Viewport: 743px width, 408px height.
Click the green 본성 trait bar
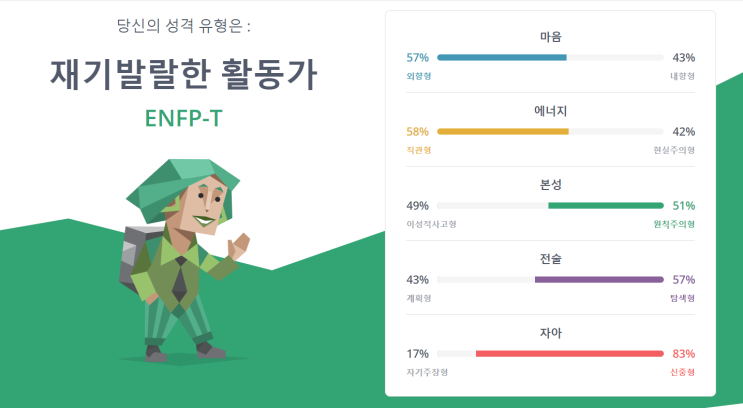point(605,206)
